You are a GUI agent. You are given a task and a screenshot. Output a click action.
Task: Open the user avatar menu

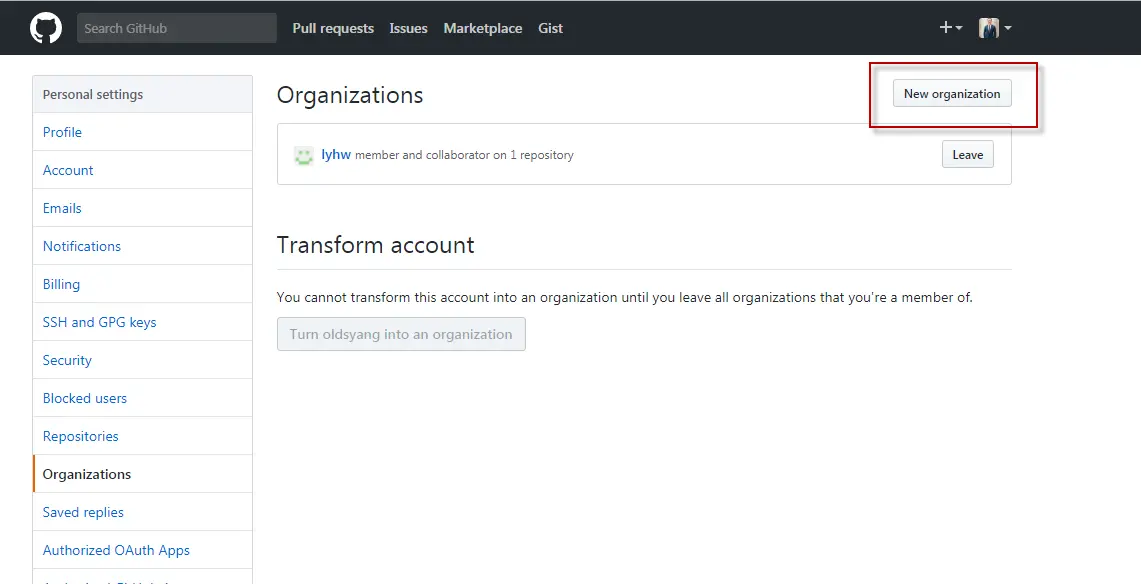pos(995,28)
